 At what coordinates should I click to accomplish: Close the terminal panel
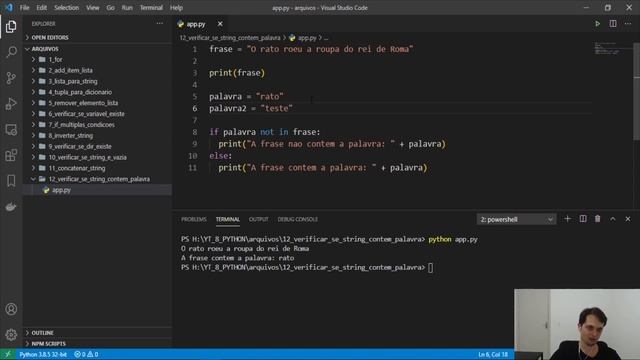point(628,219)
